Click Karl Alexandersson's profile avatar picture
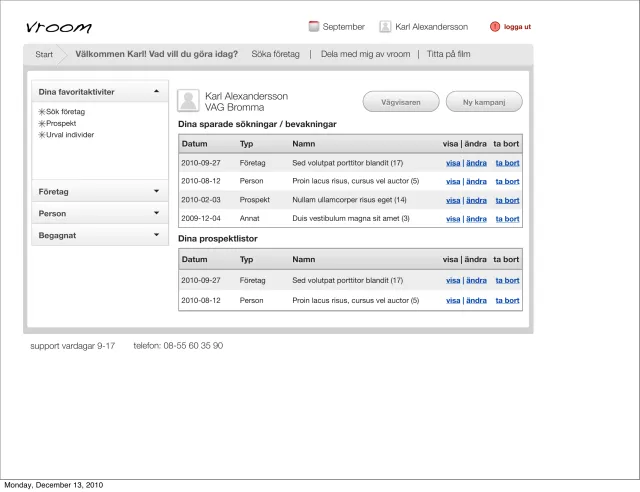The height and width of the screenshot is (492, 640). 188,101
